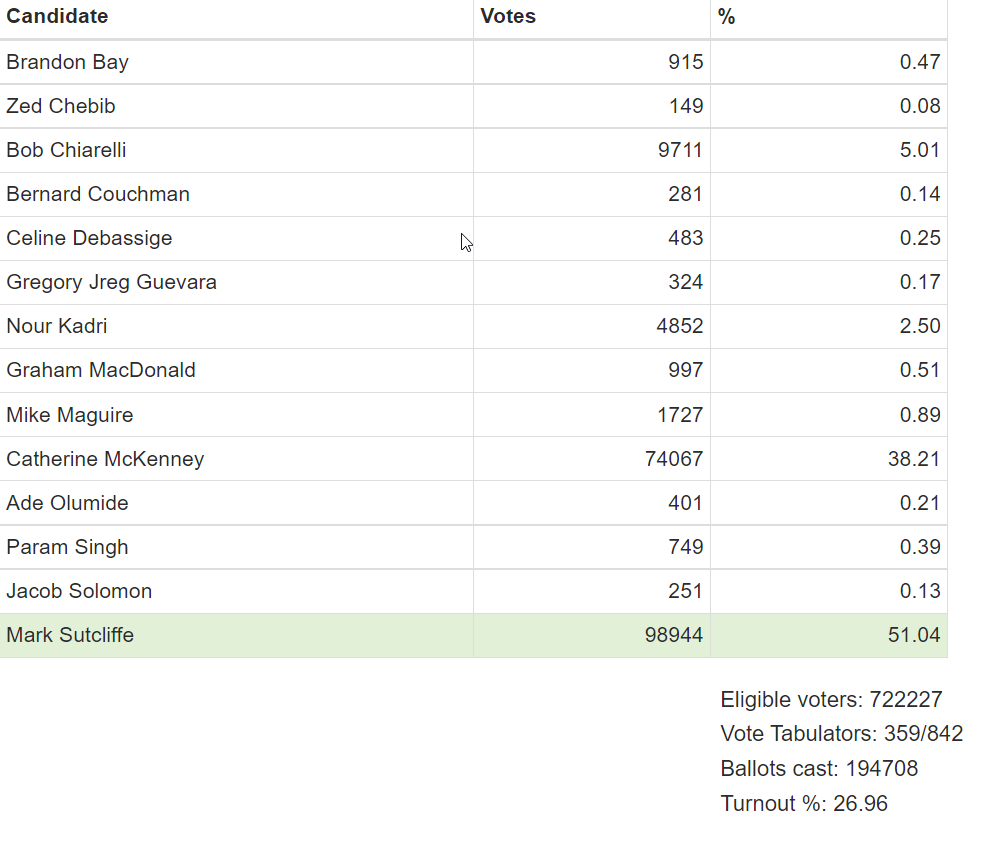Viewport: 994px width, 845px height.
Task: Click the Candidate column header
Action: tap(57, 16)
